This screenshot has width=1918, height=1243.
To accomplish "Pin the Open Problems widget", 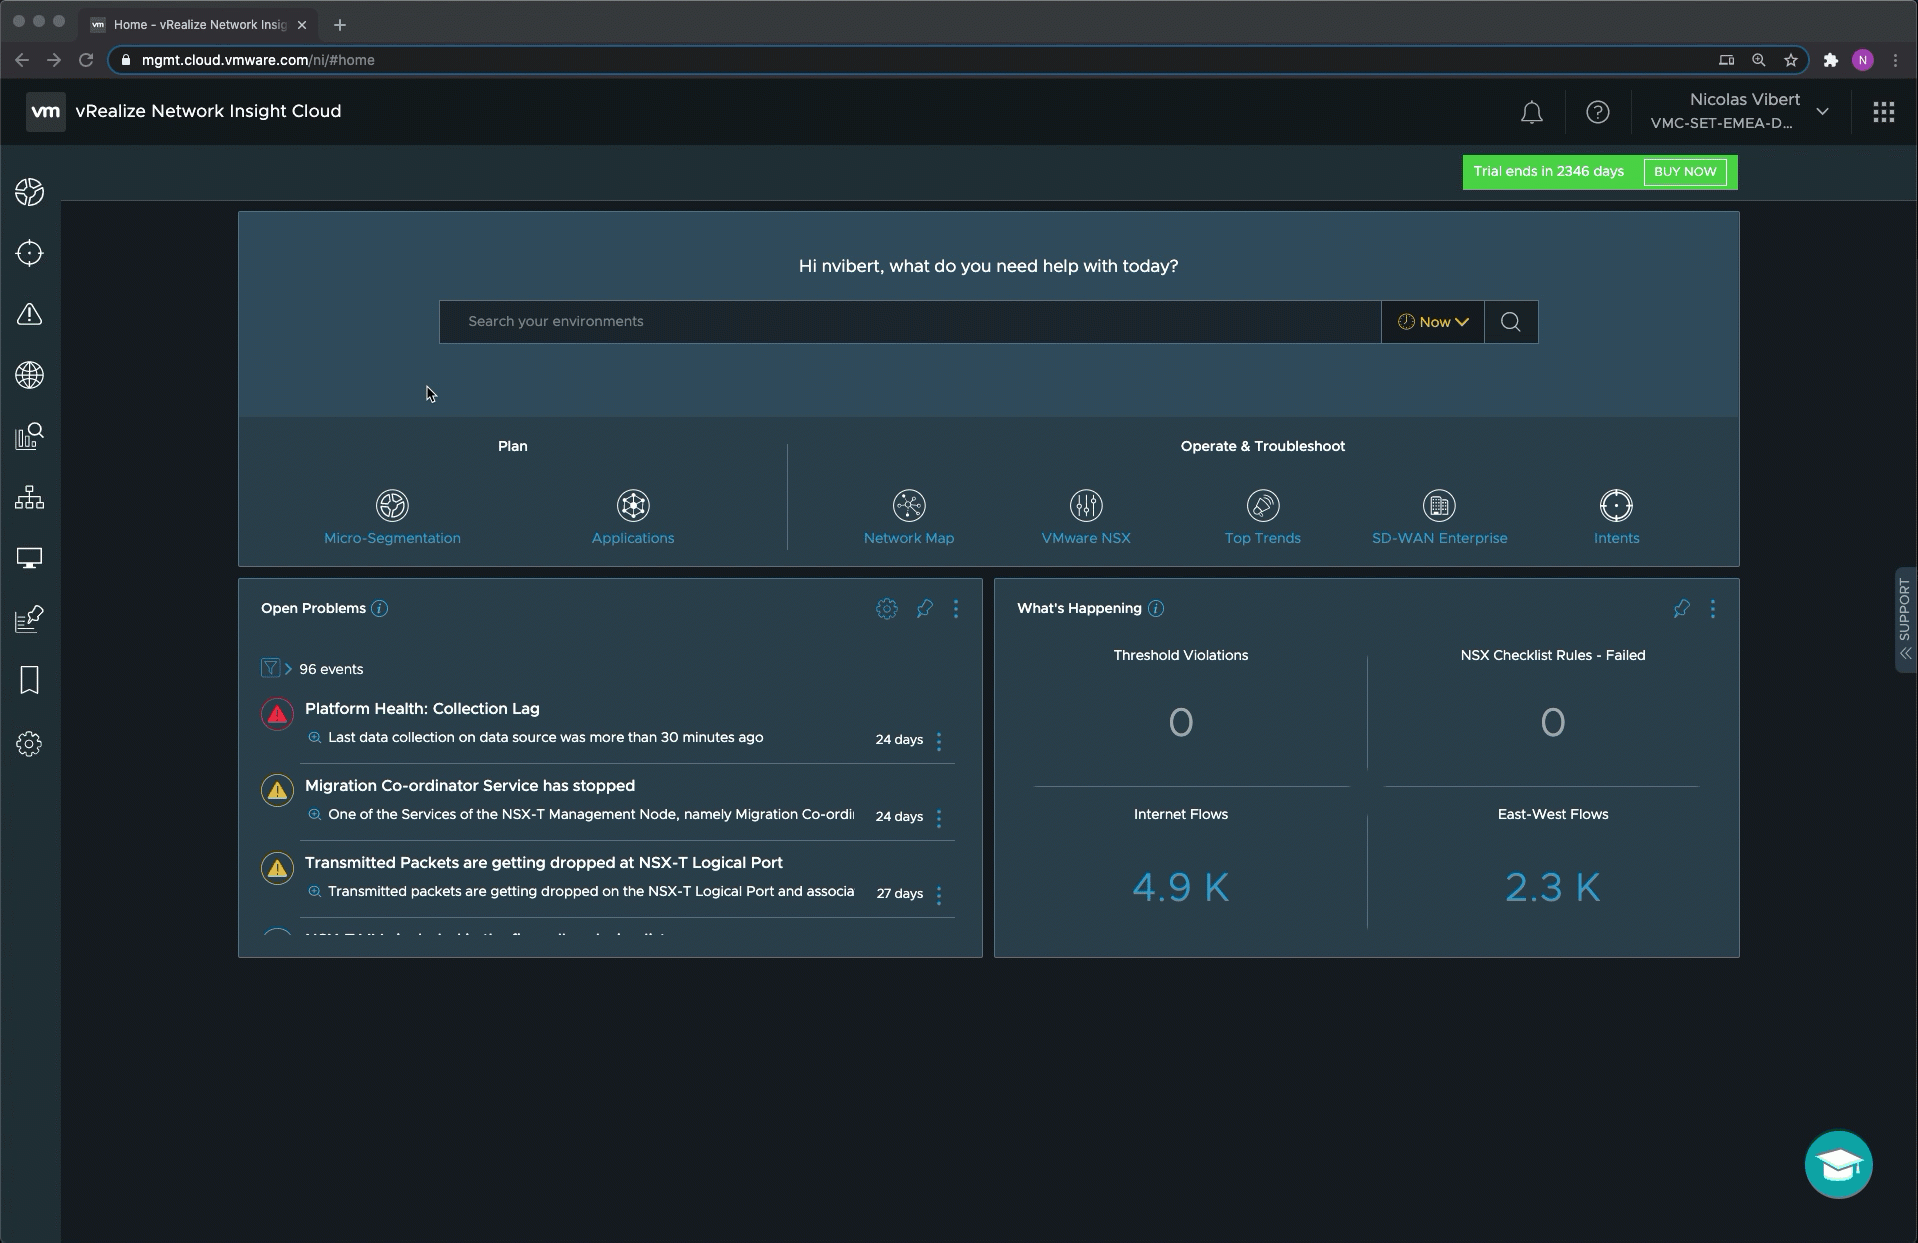I will click(924, 609).
